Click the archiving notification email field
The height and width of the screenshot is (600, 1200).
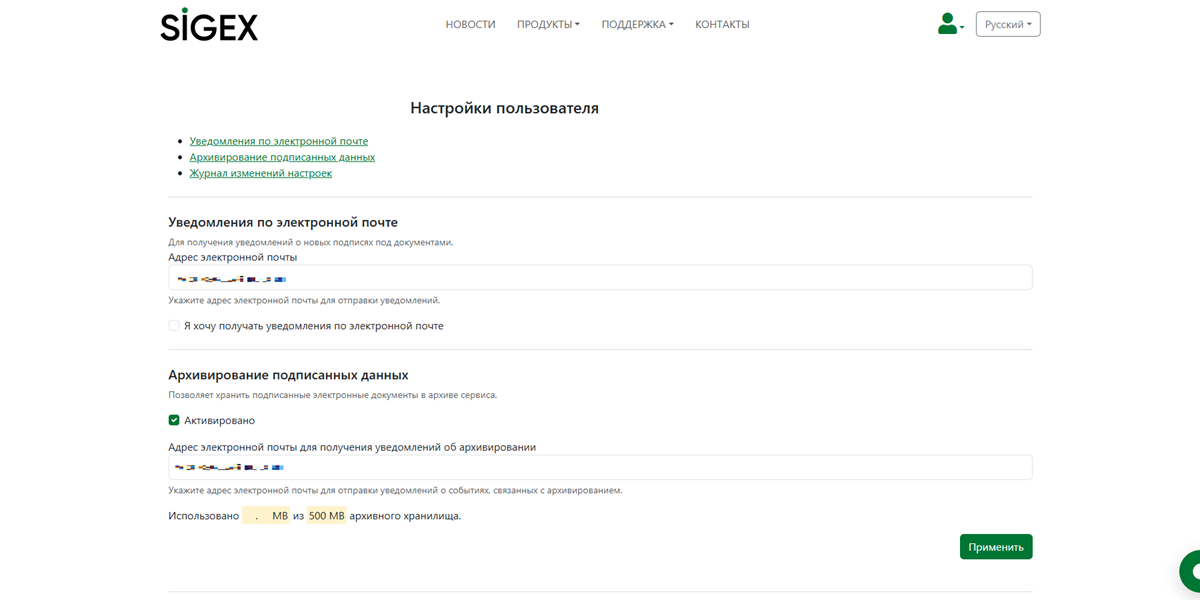600,468
